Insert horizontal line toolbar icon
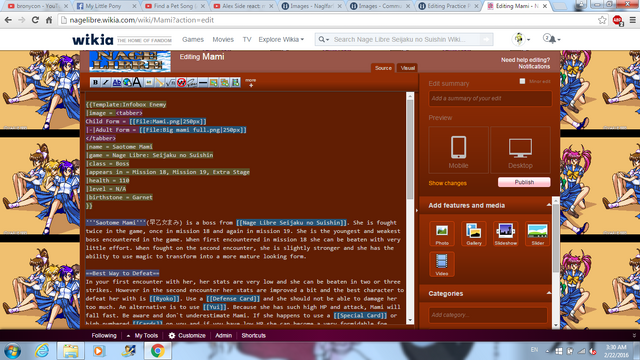 pyautogui.click(x=203, y=82)
